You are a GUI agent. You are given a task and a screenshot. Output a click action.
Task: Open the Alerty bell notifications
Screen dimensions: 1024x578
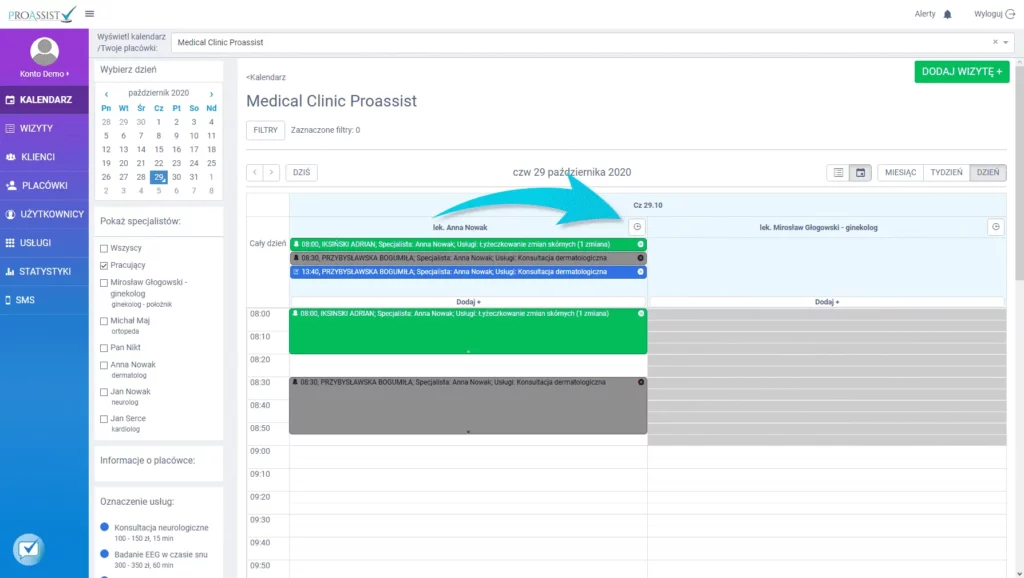[x=948, y=14]
